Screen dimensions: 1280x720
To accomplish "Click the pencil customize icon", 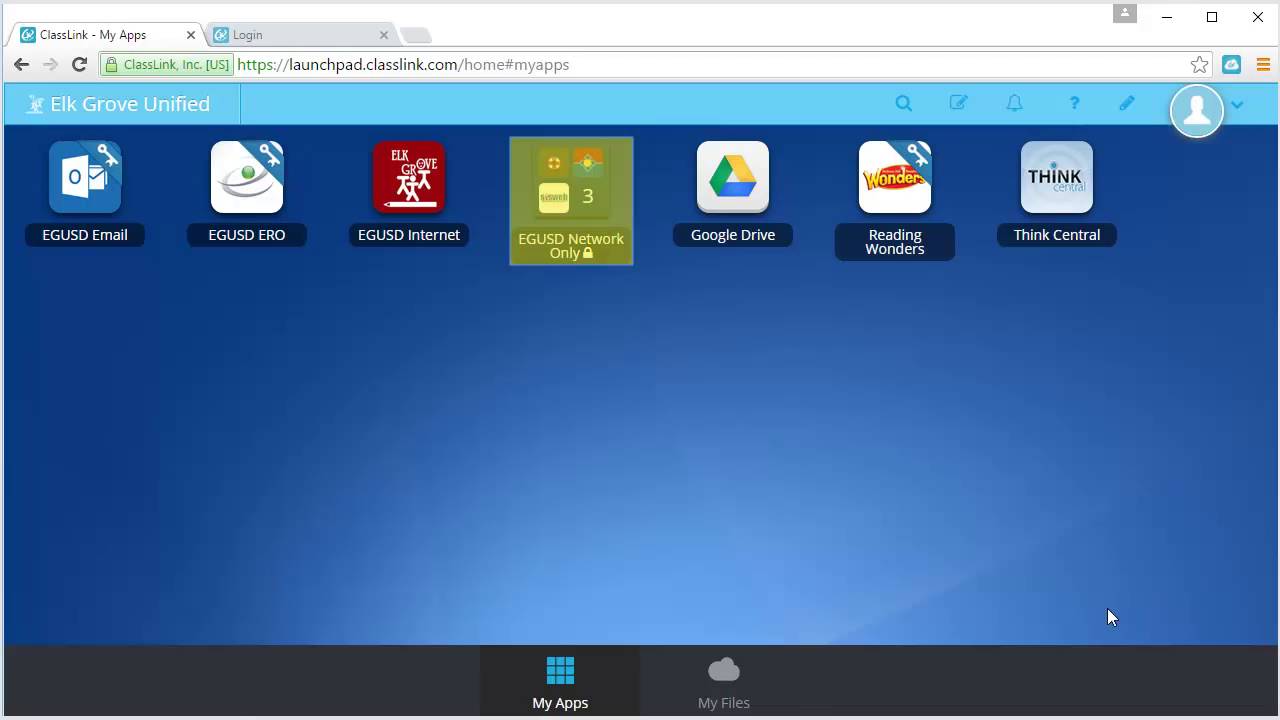I will tap(1127, 103).
